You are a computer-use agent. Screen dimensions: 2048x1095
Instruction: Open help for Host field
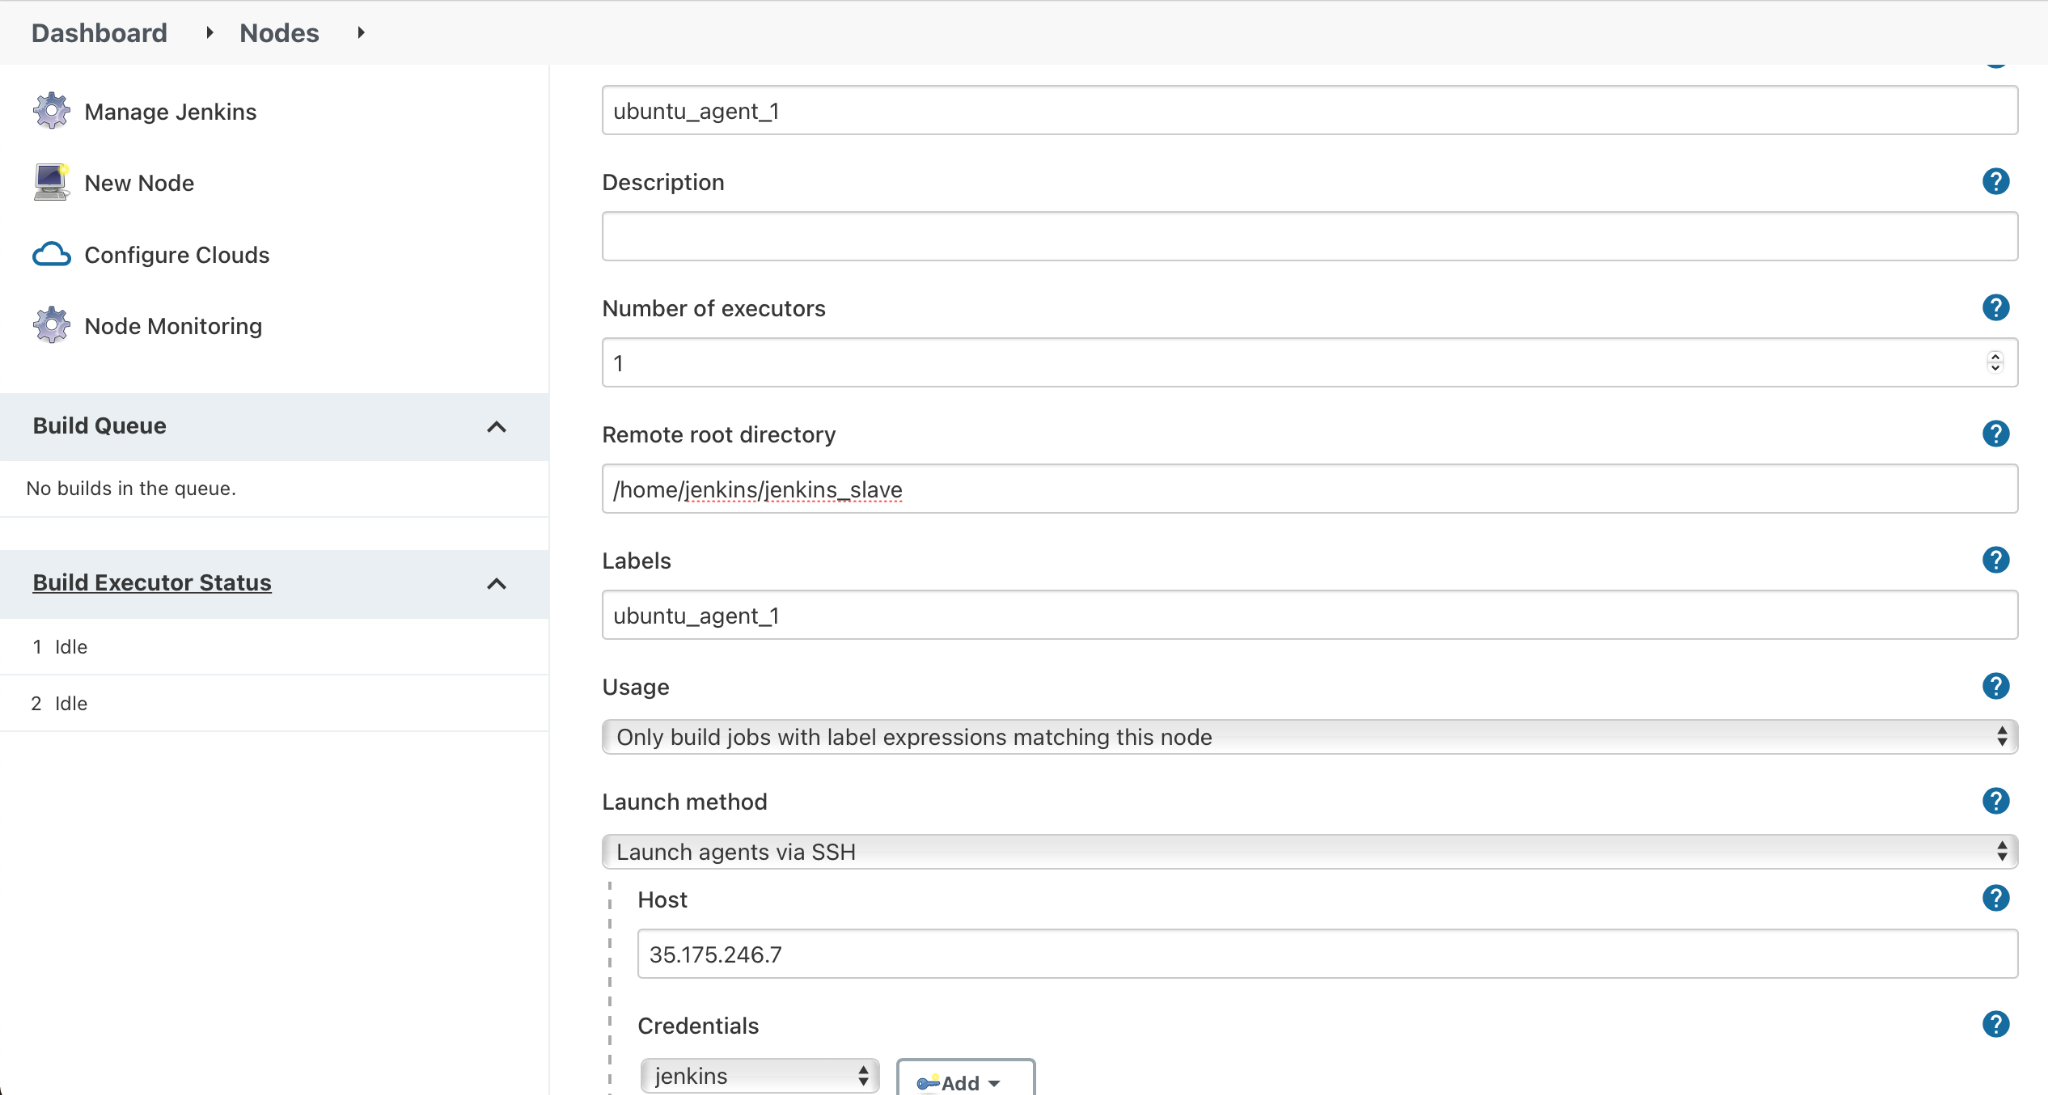[x=1995, y=898]
